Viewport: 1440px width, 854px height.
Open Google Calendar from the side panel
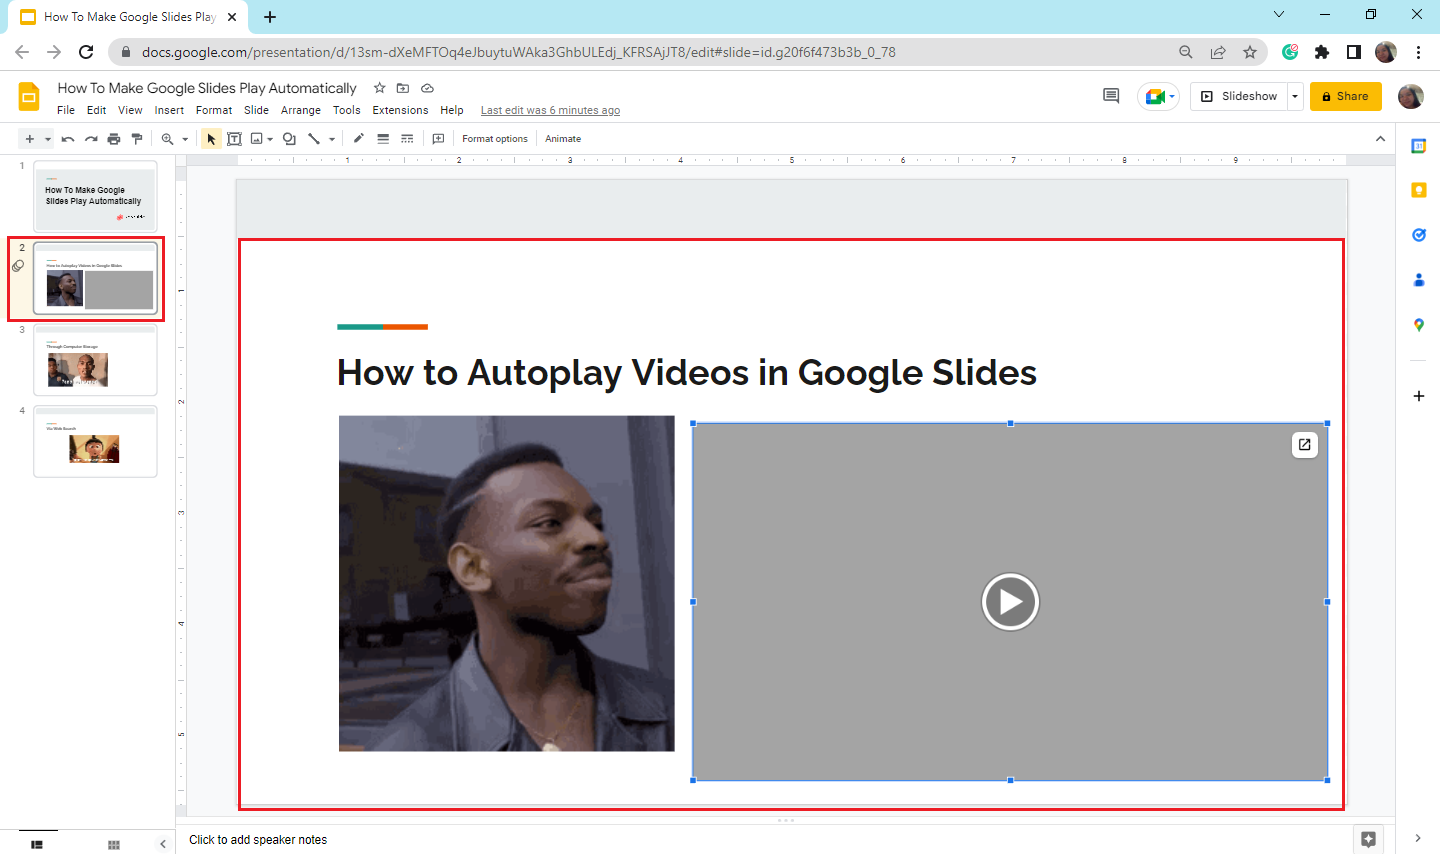click(x=1418, y=145)
